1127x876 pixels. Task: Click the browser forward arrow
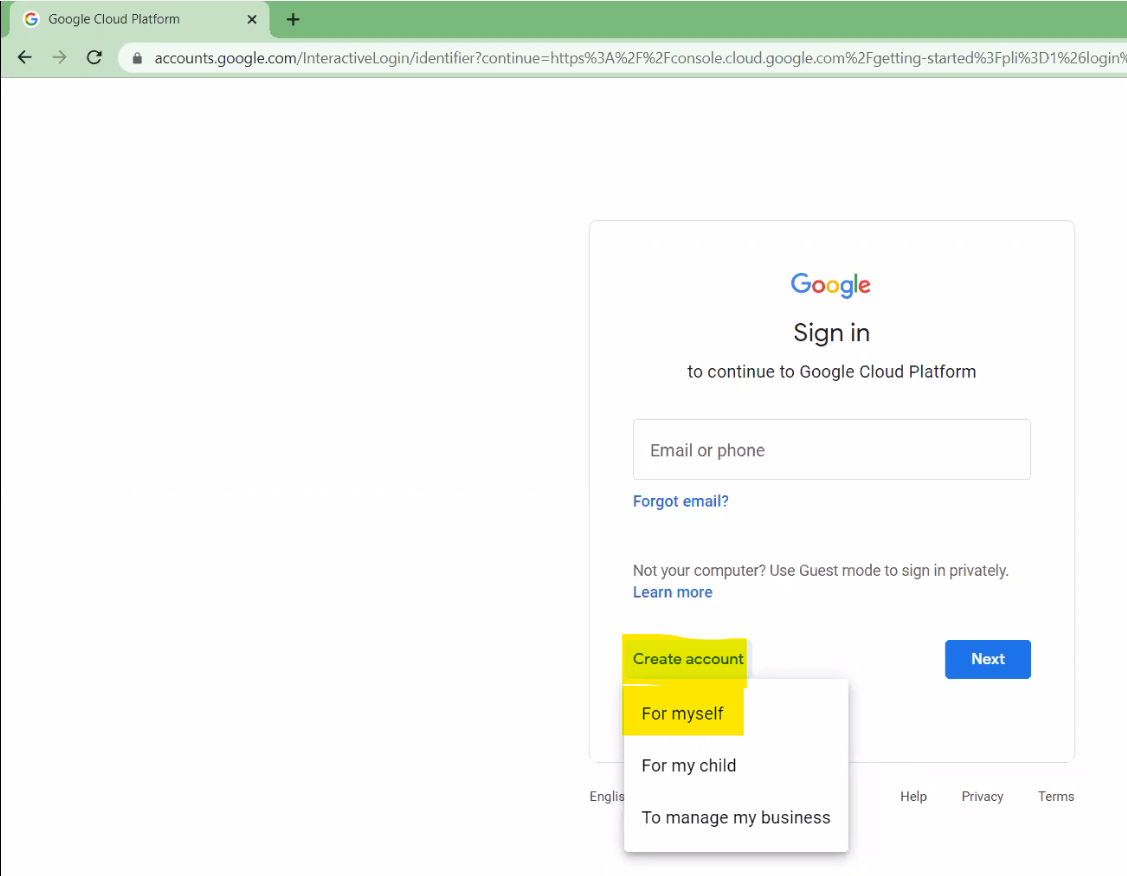coord(60,57)
